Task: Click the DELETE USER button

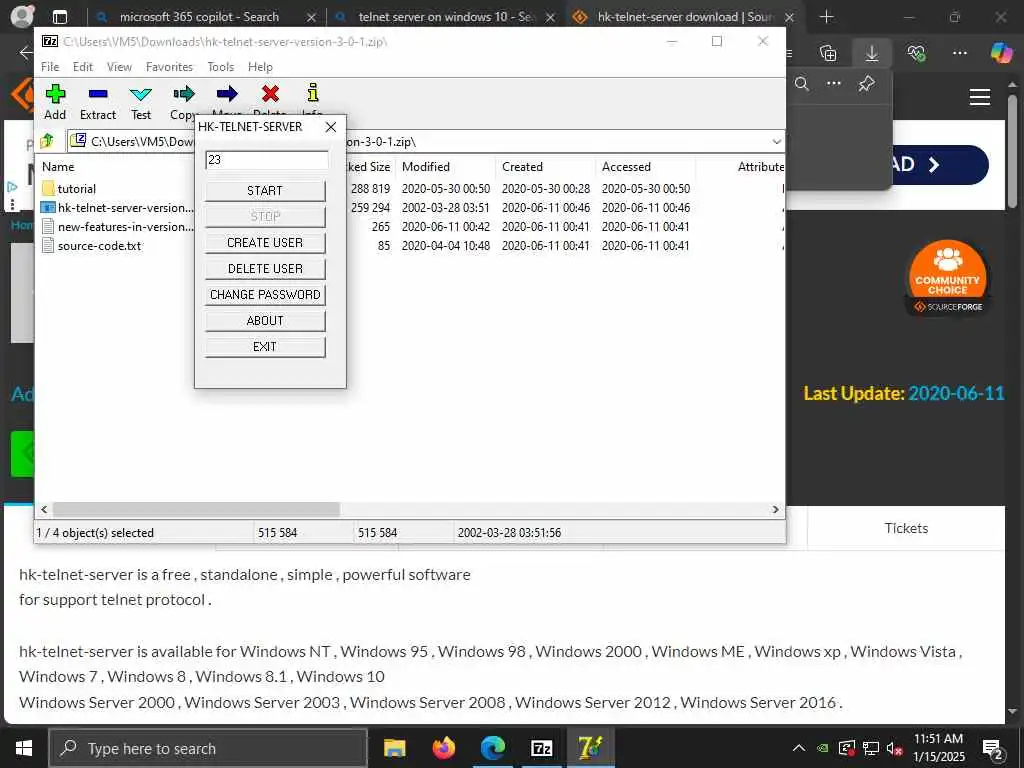Action: [265, 269]
